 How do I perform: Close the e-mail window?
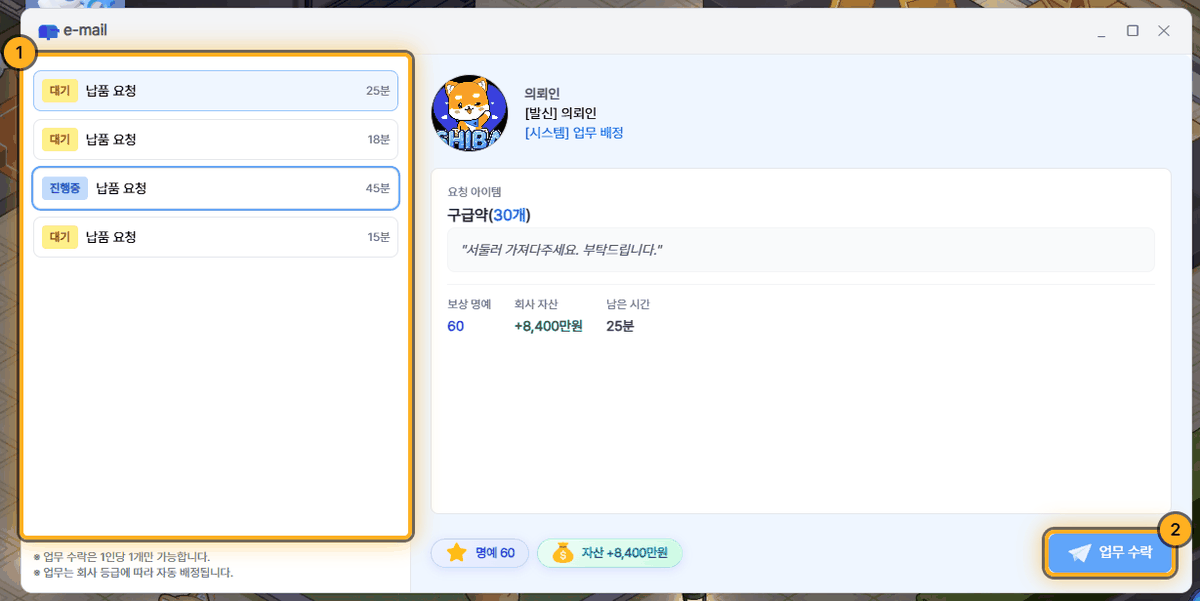[1164, 31]
